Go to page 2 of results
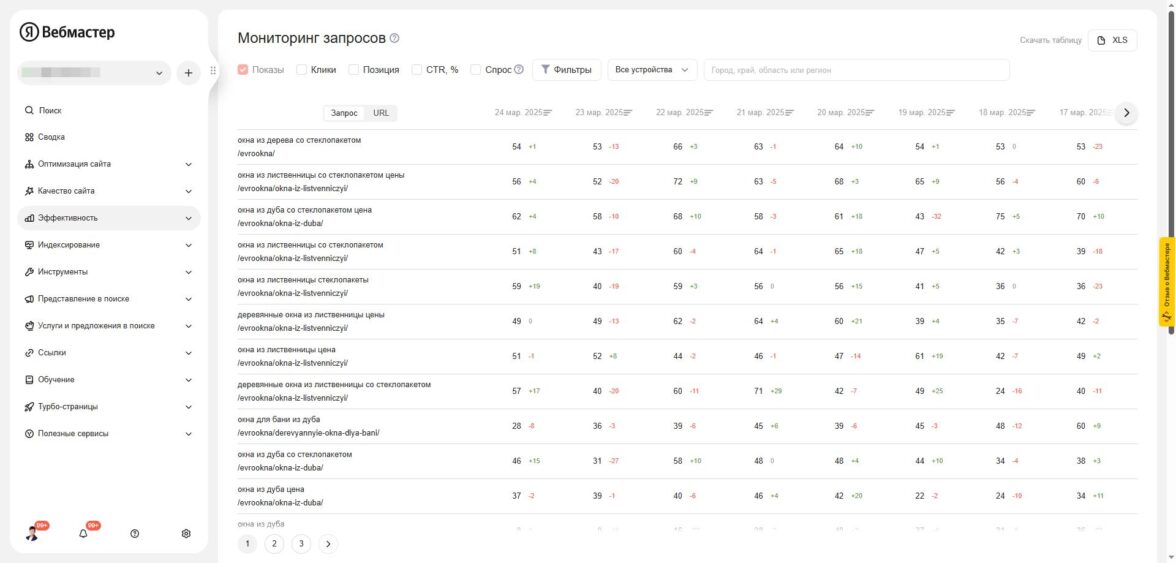The width and height of the screenshot is (1176, 563). pyautogui.click(x=274, y=544)
